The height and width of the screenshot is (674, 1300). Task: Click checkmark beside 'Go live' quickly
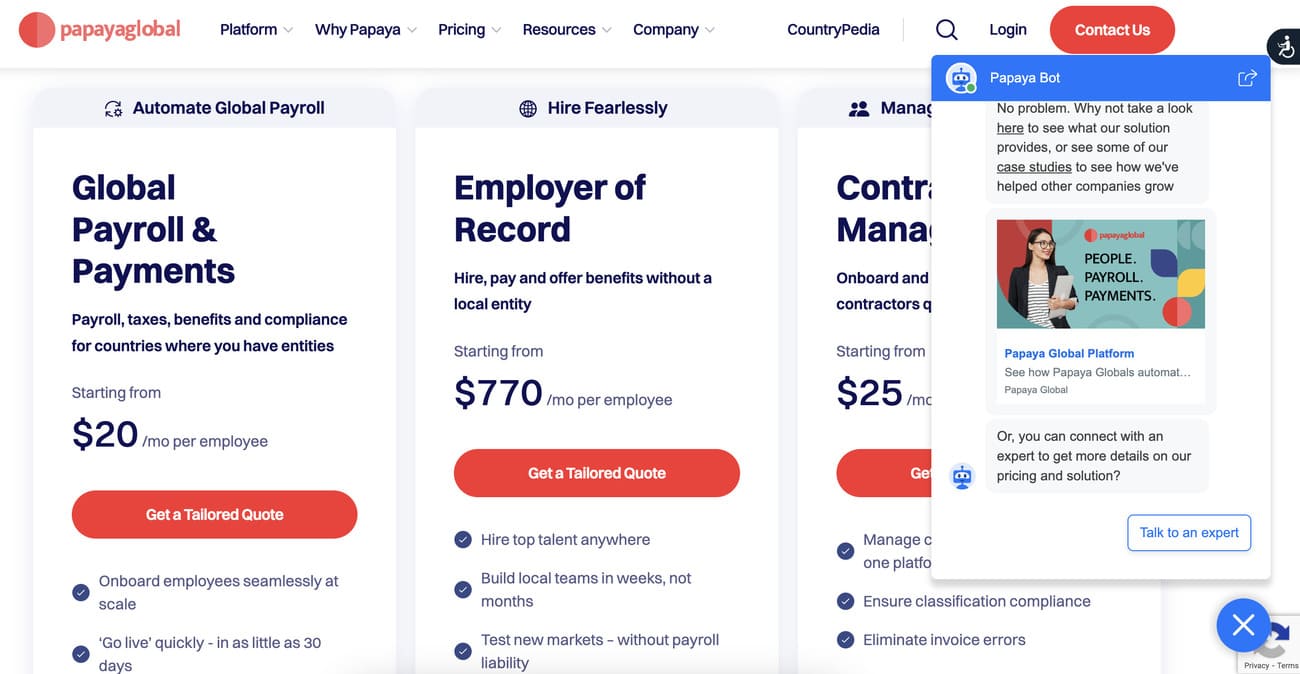81,654
